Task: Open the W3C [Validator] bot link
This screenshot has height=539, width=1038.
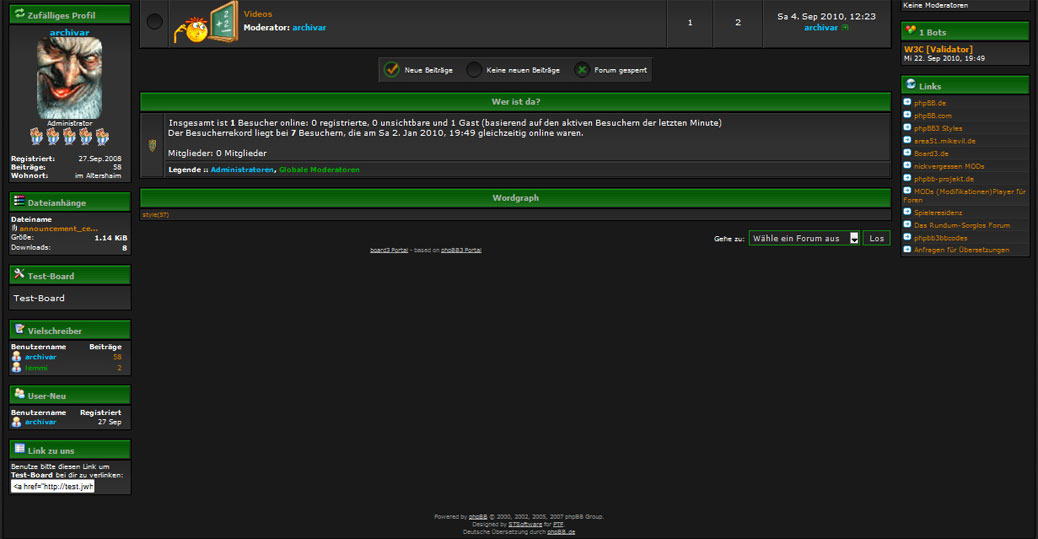Action: [938, 49]
